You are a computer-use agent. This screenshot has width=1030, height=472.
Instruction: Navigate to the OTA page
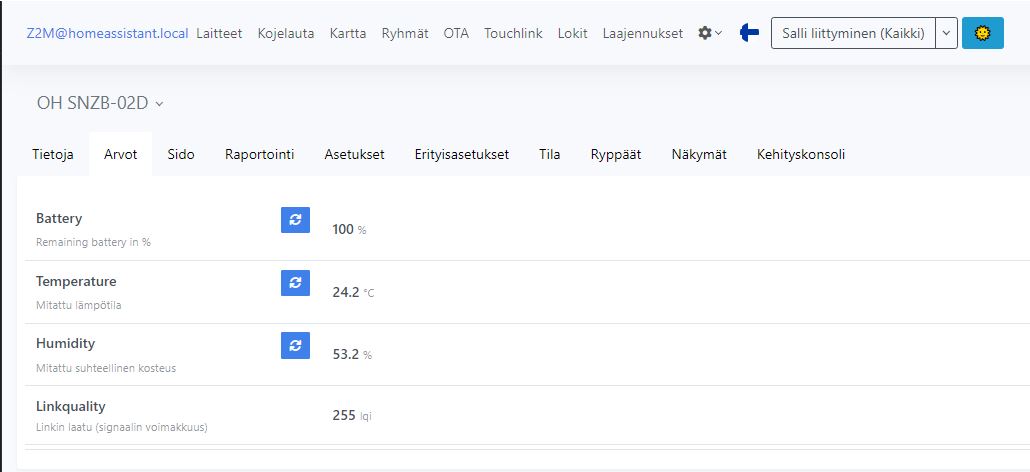[x=456, y=33]
